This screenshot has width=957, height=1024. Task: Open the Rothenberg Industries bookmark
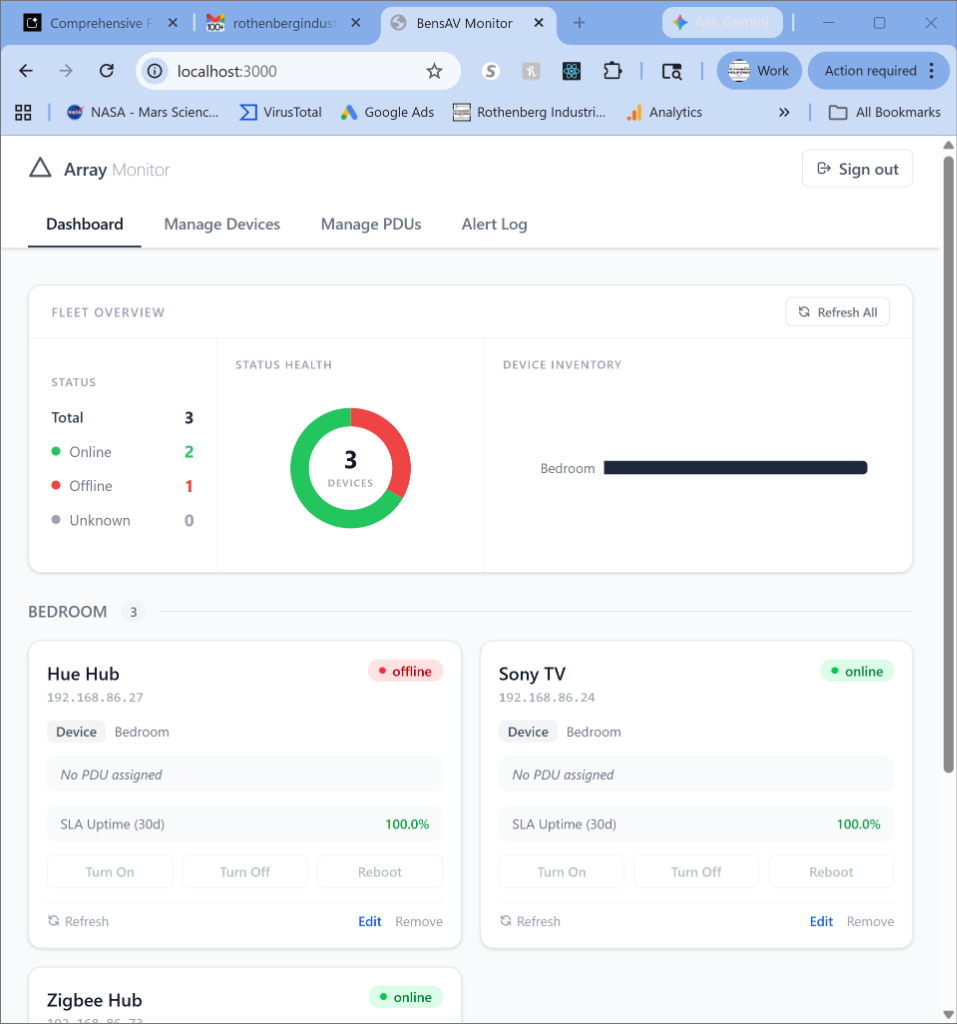(529, 112)
